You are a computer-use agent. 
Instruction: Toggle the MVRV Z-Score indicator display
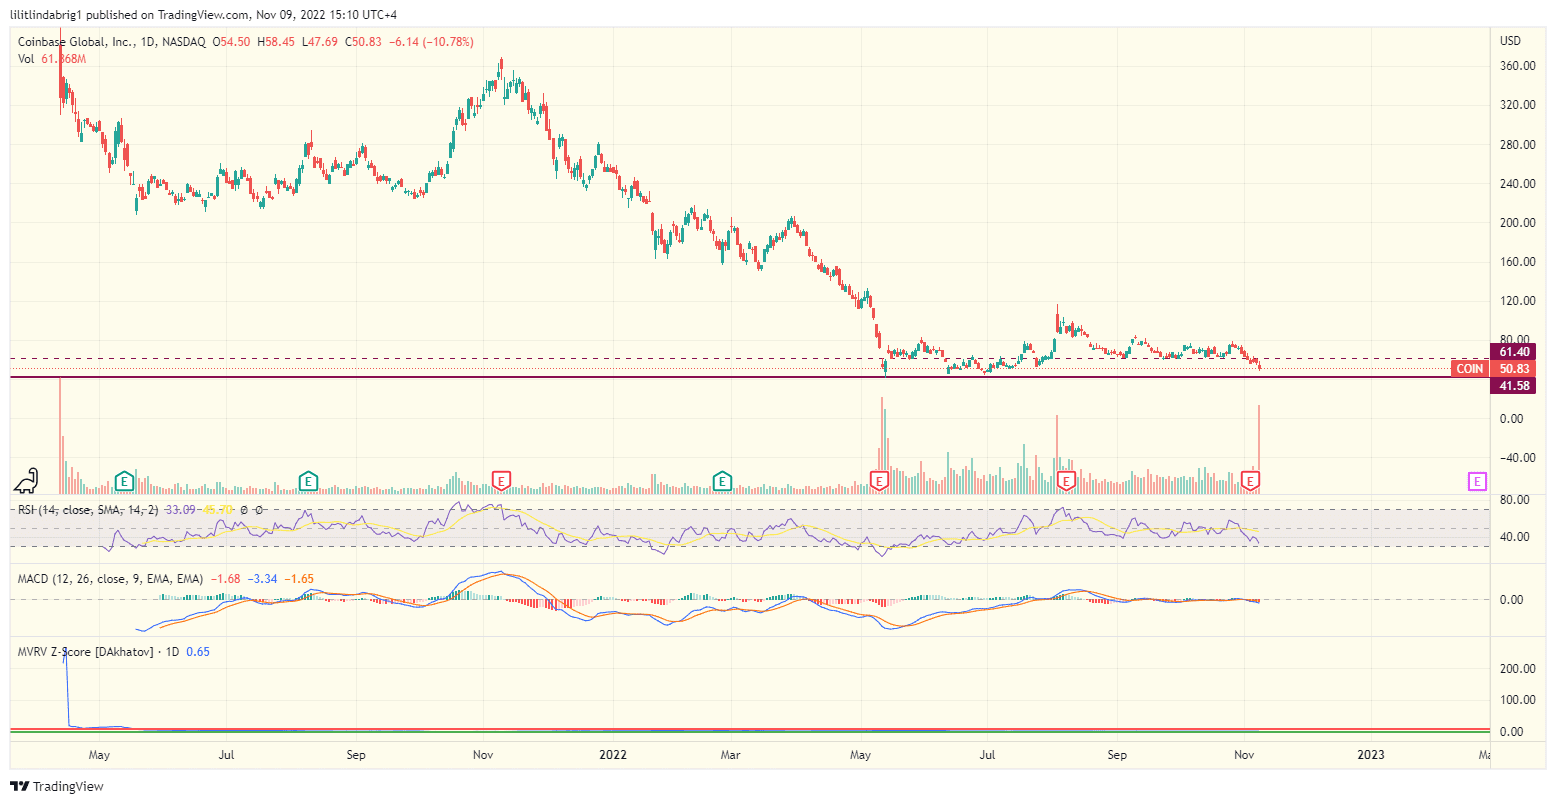[60, 651]
